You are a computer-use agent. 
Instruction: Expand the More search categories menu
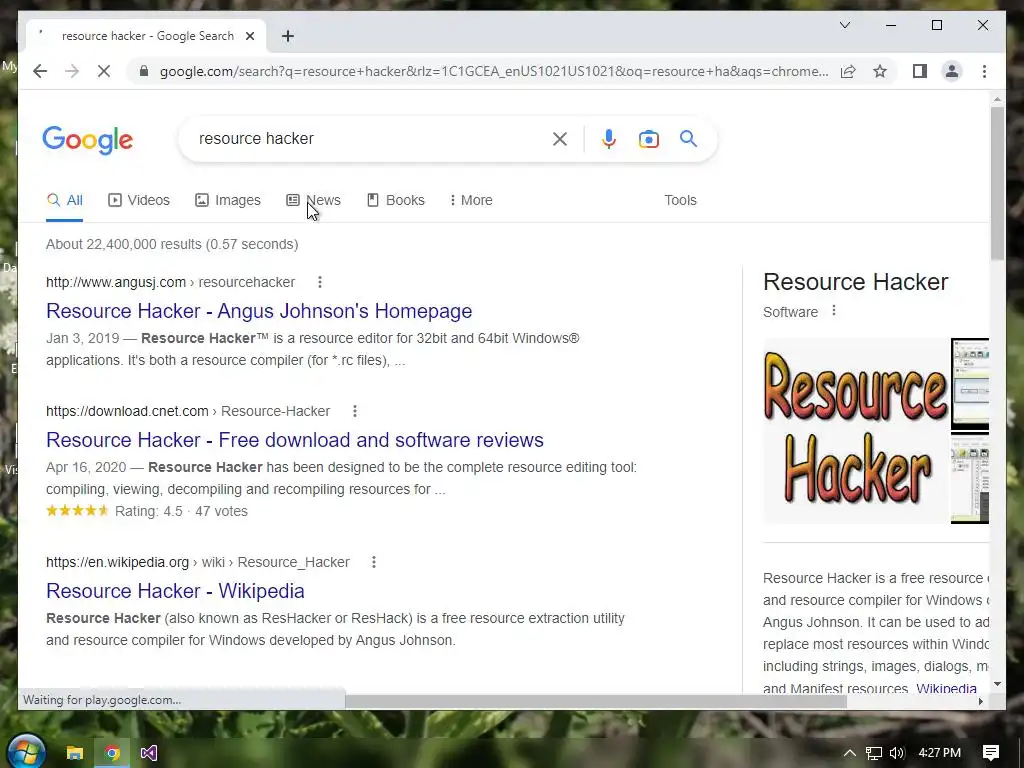[471, 200]
